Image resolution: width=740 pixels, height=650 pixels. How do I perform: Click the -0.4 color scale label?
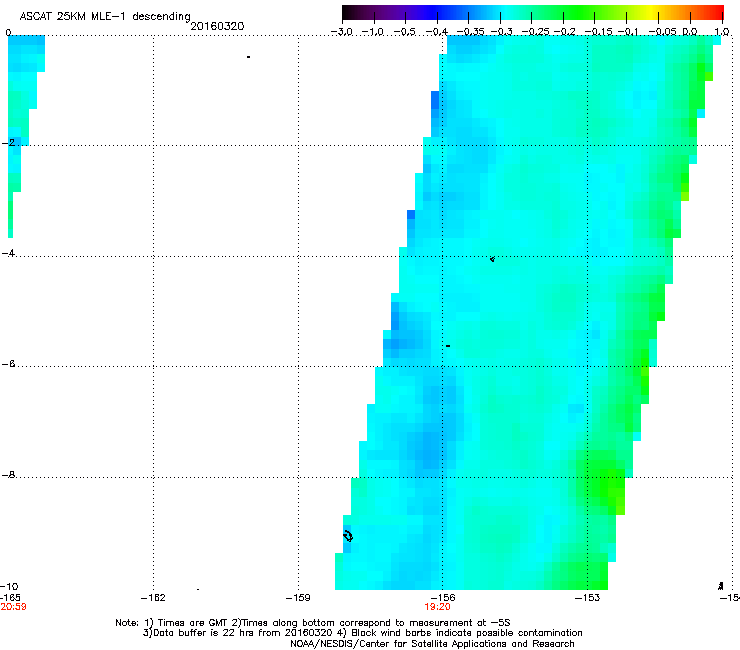pyautogui.click(x=437, y=32)
